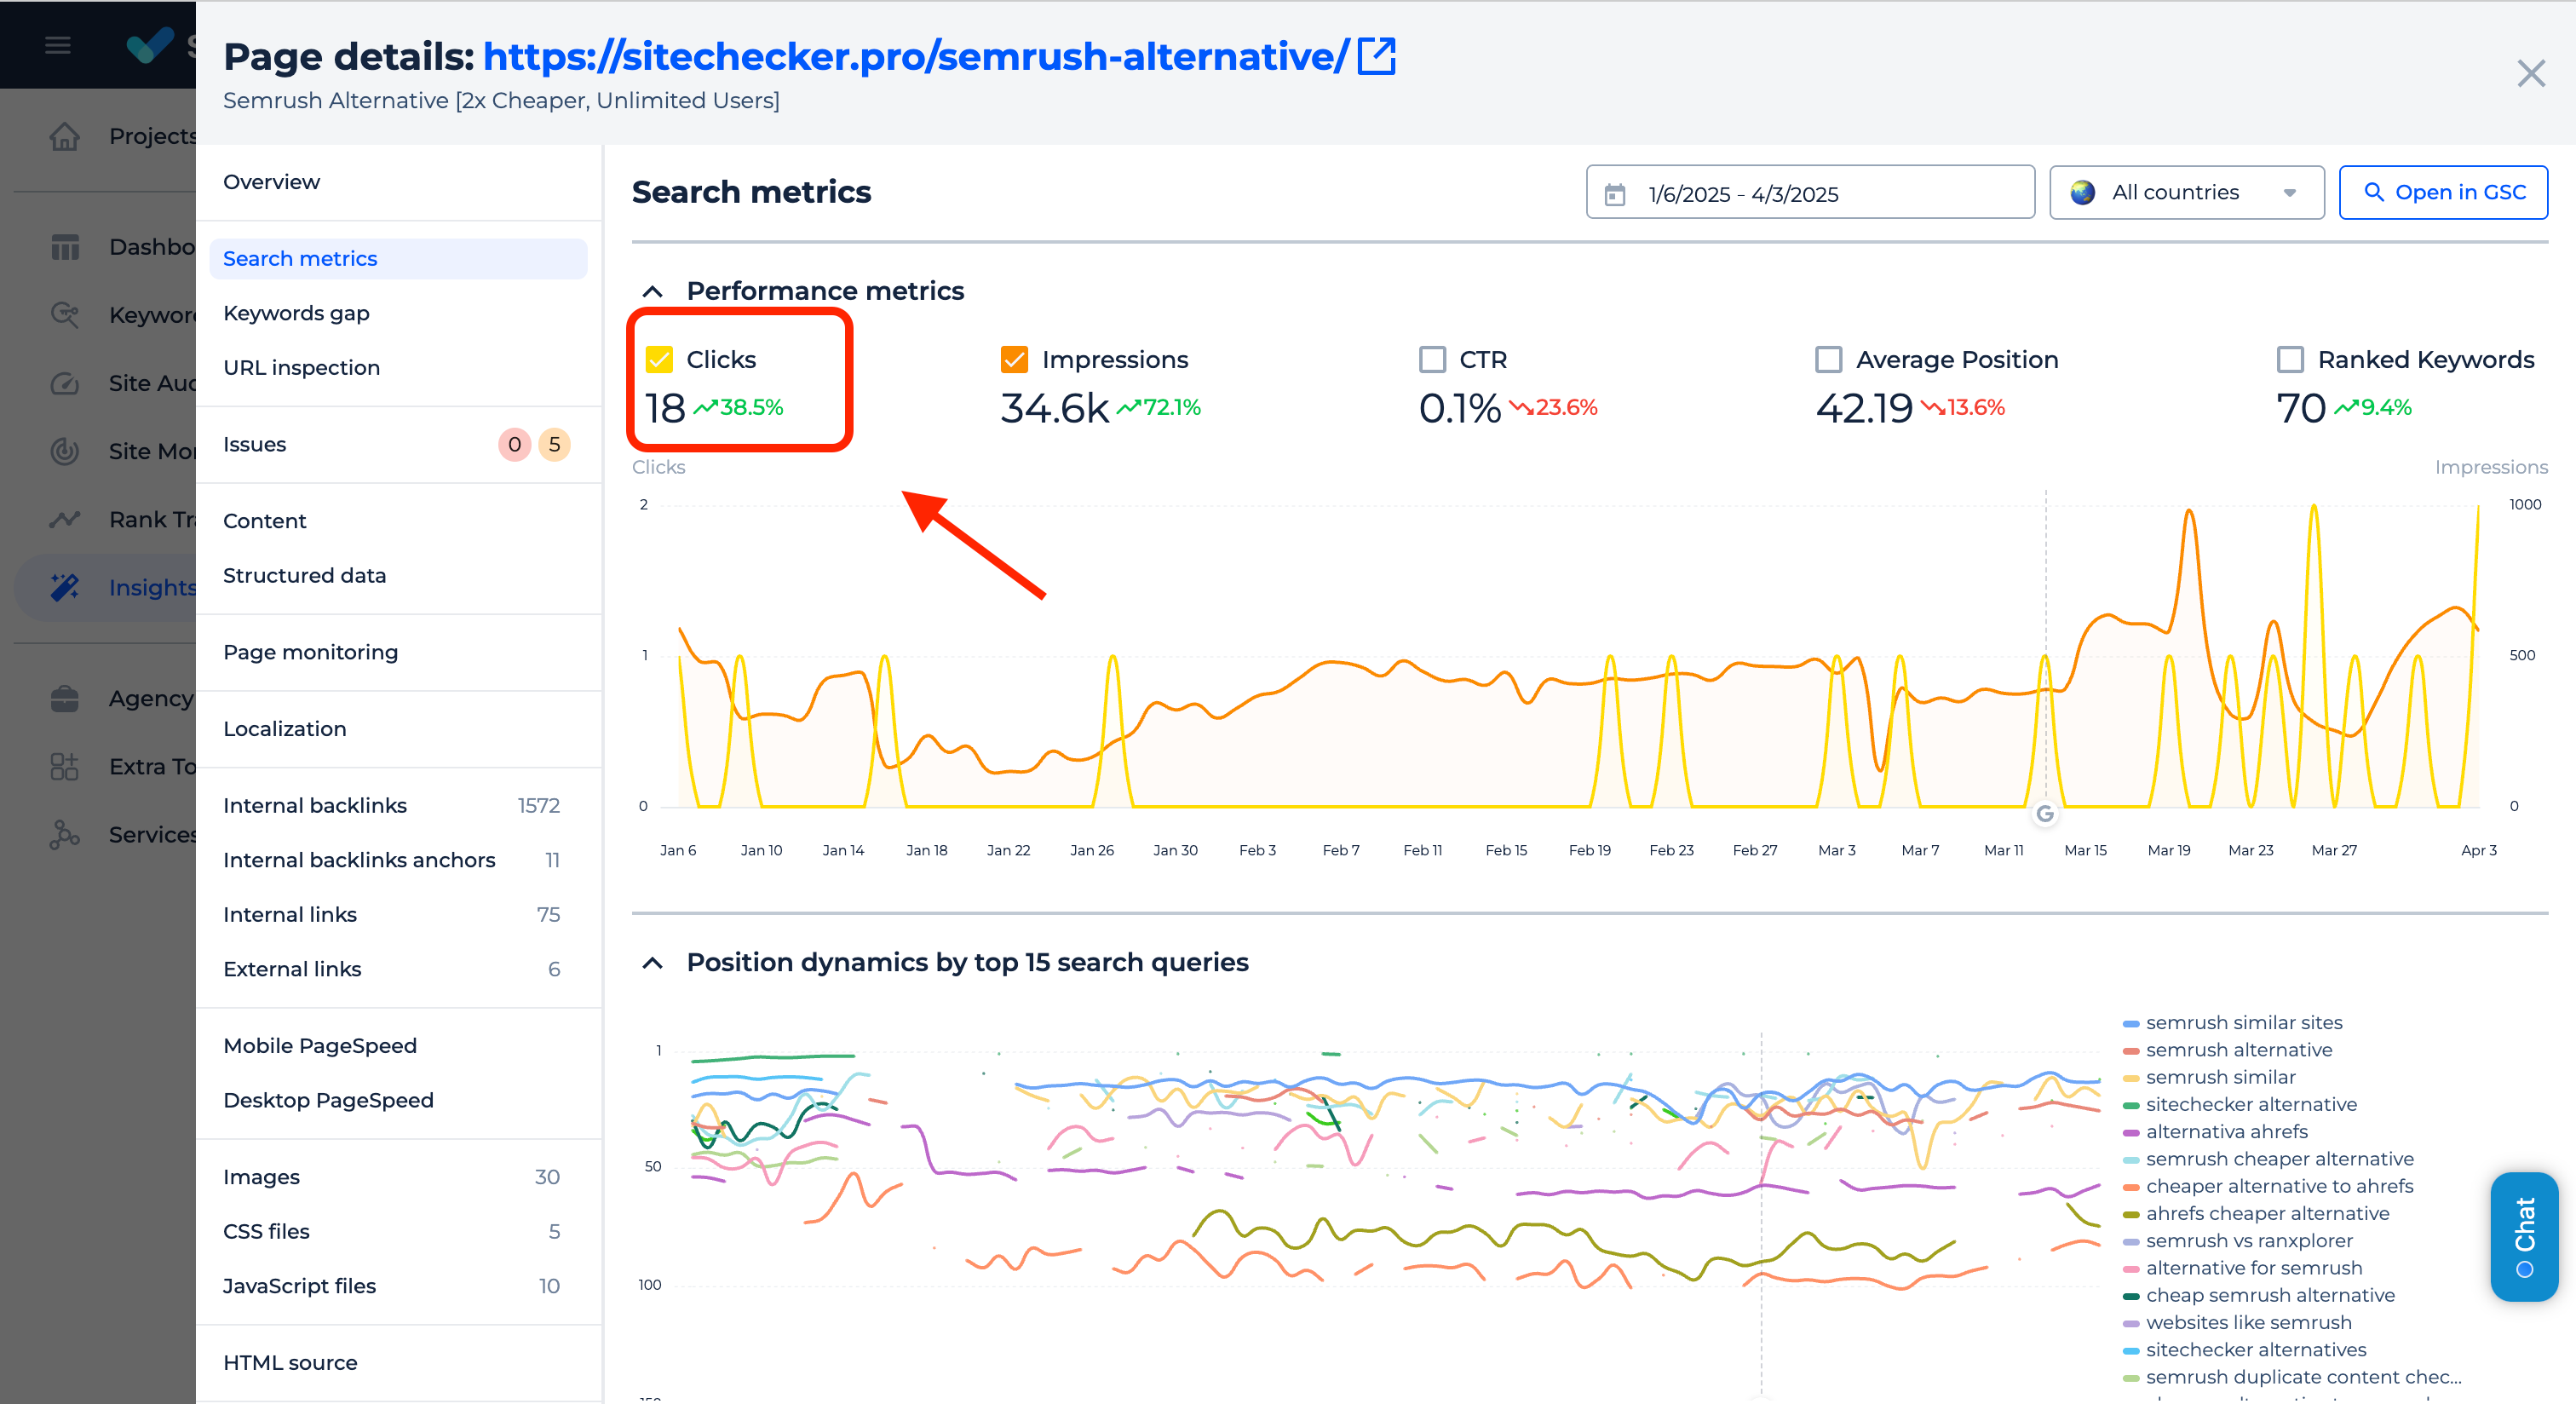Screen dimensions: 2576x1404
Task: Select Search metrics in side menu
Action: tap(398, 259)
